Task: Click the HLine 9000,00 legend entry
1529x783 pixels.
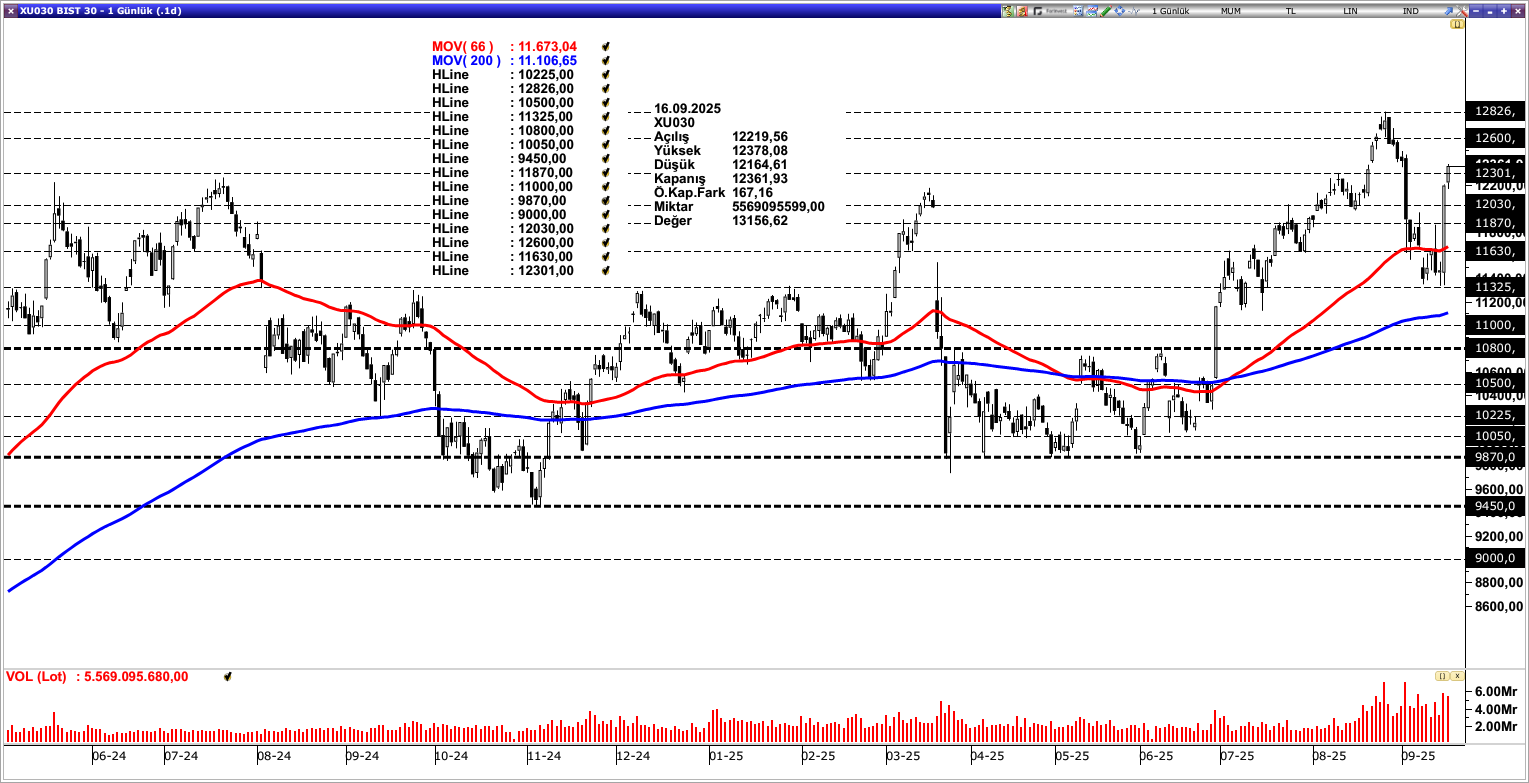Action: 499,215
